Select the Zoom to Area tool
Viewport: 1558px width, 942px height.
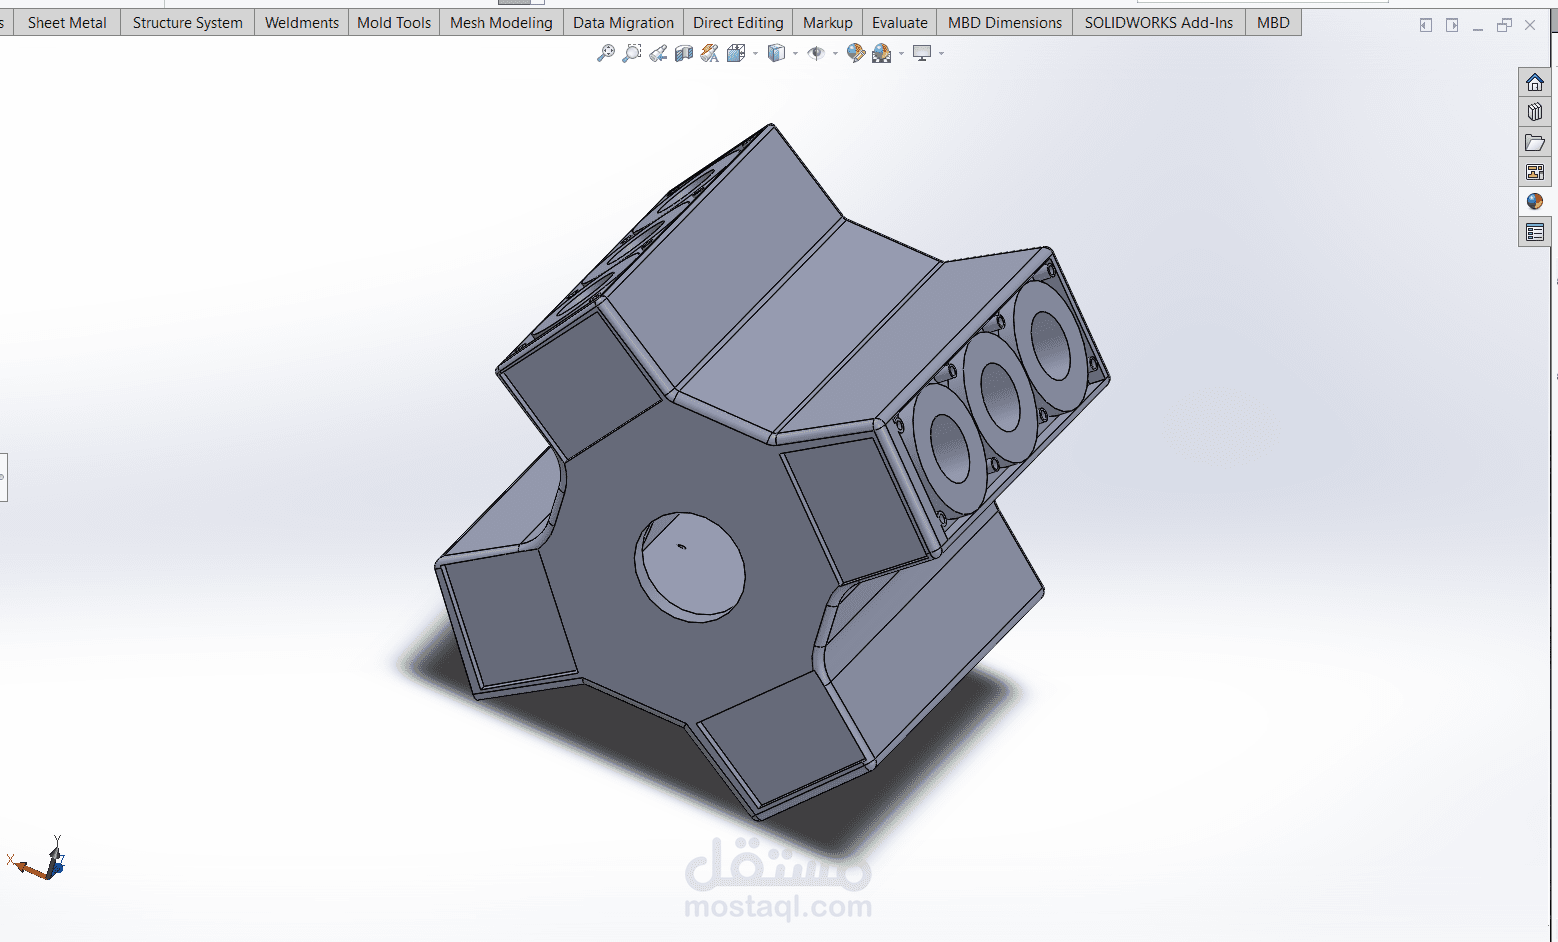(631, 53)
